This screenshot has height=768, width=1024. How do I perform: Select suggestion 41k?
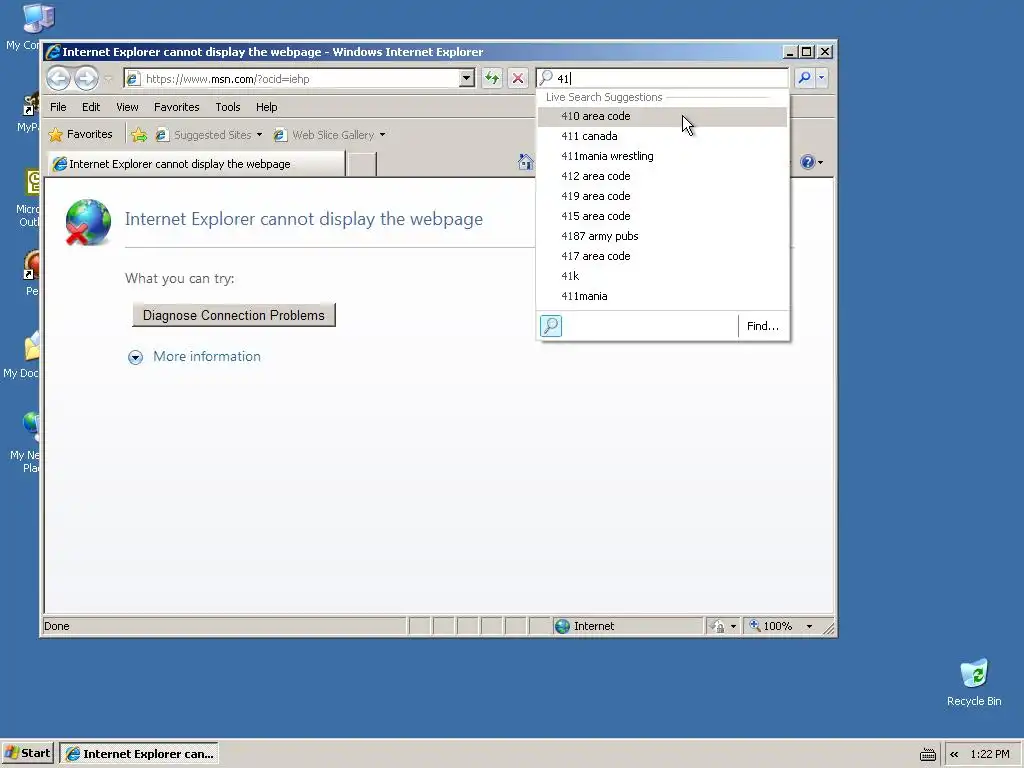pyautogui.click(x=662, y=276)
